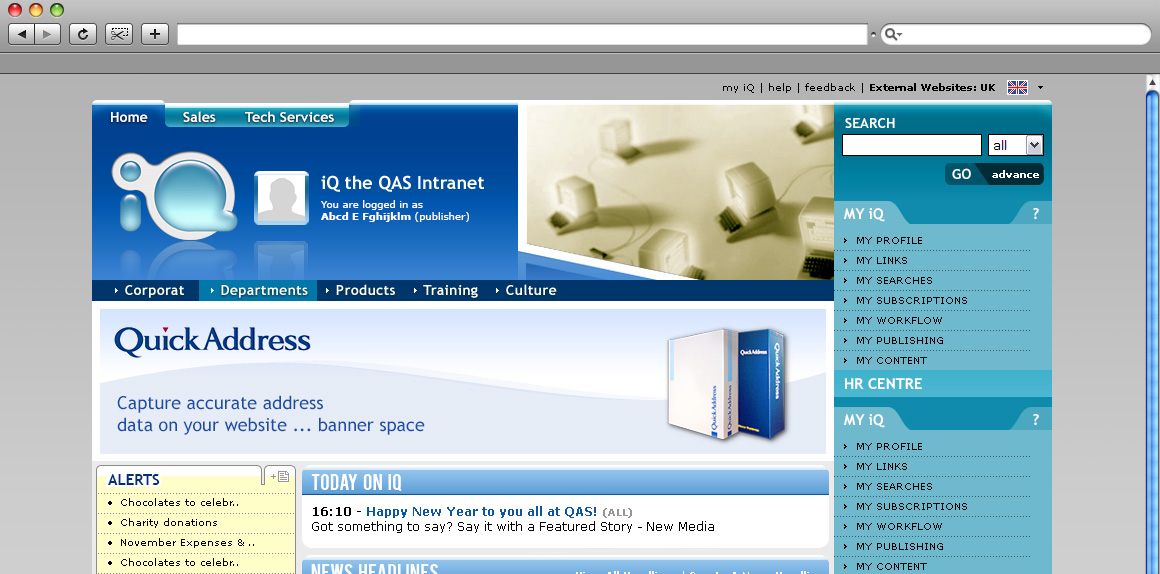Screen dimensions: 1160x574
Task: Click the browser forward arrow button
Action: pyautogui.click(x=48, y=34)
